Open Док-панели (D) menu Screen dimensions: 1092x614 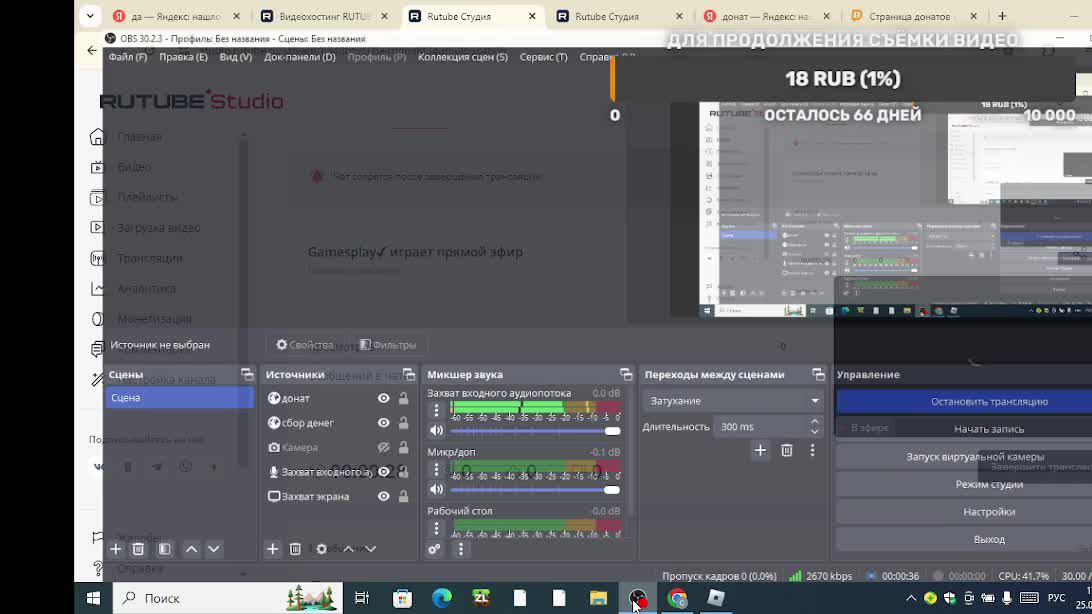[x=299, y=57]
